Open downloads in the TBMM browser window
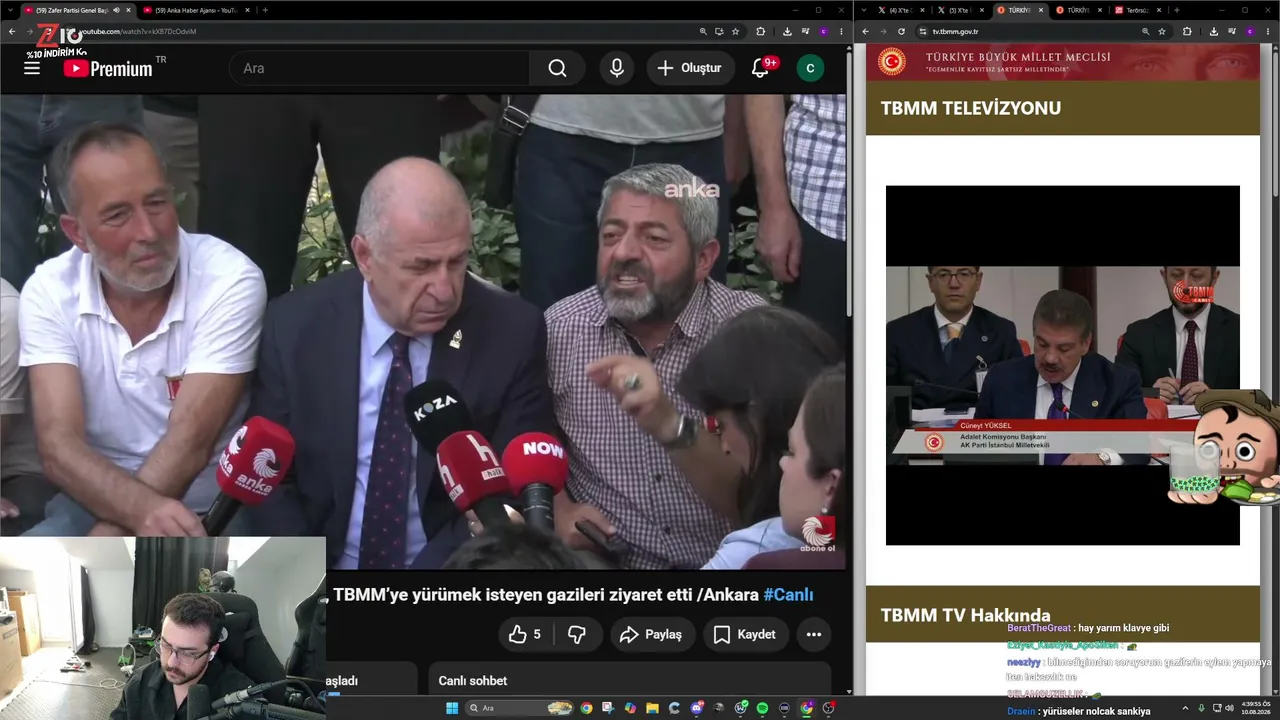 point(1213,32)
